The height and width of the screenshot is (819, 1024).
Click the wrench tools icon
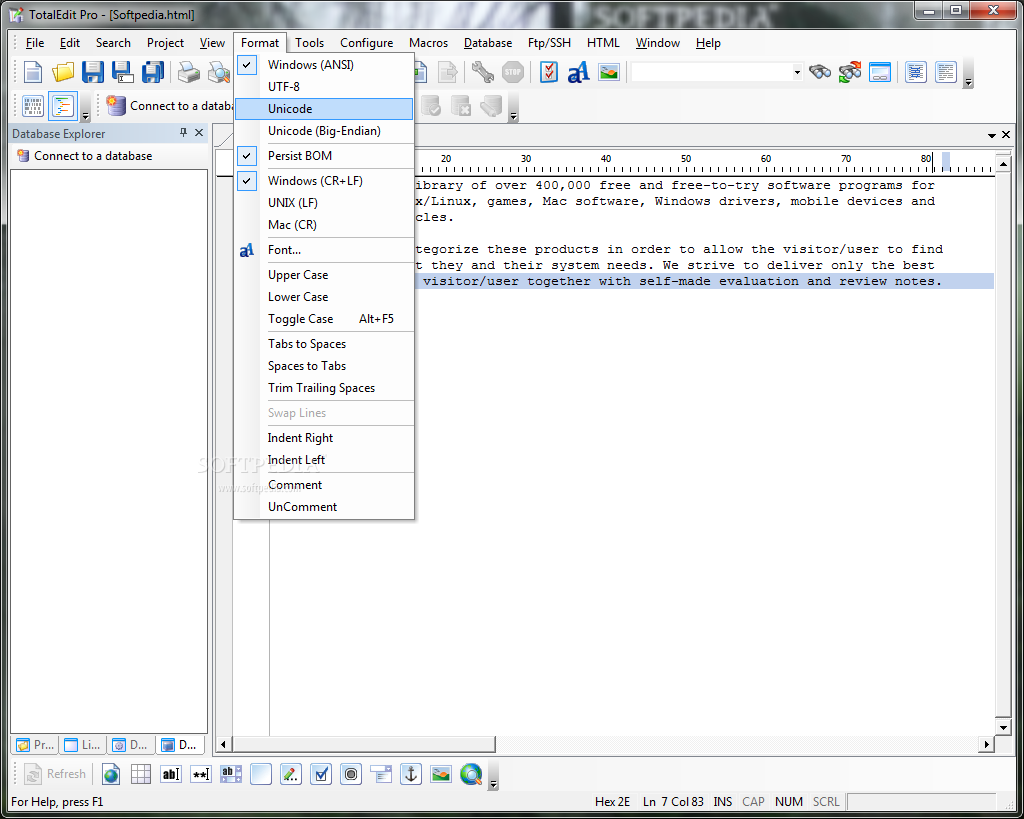coord(483,72)
